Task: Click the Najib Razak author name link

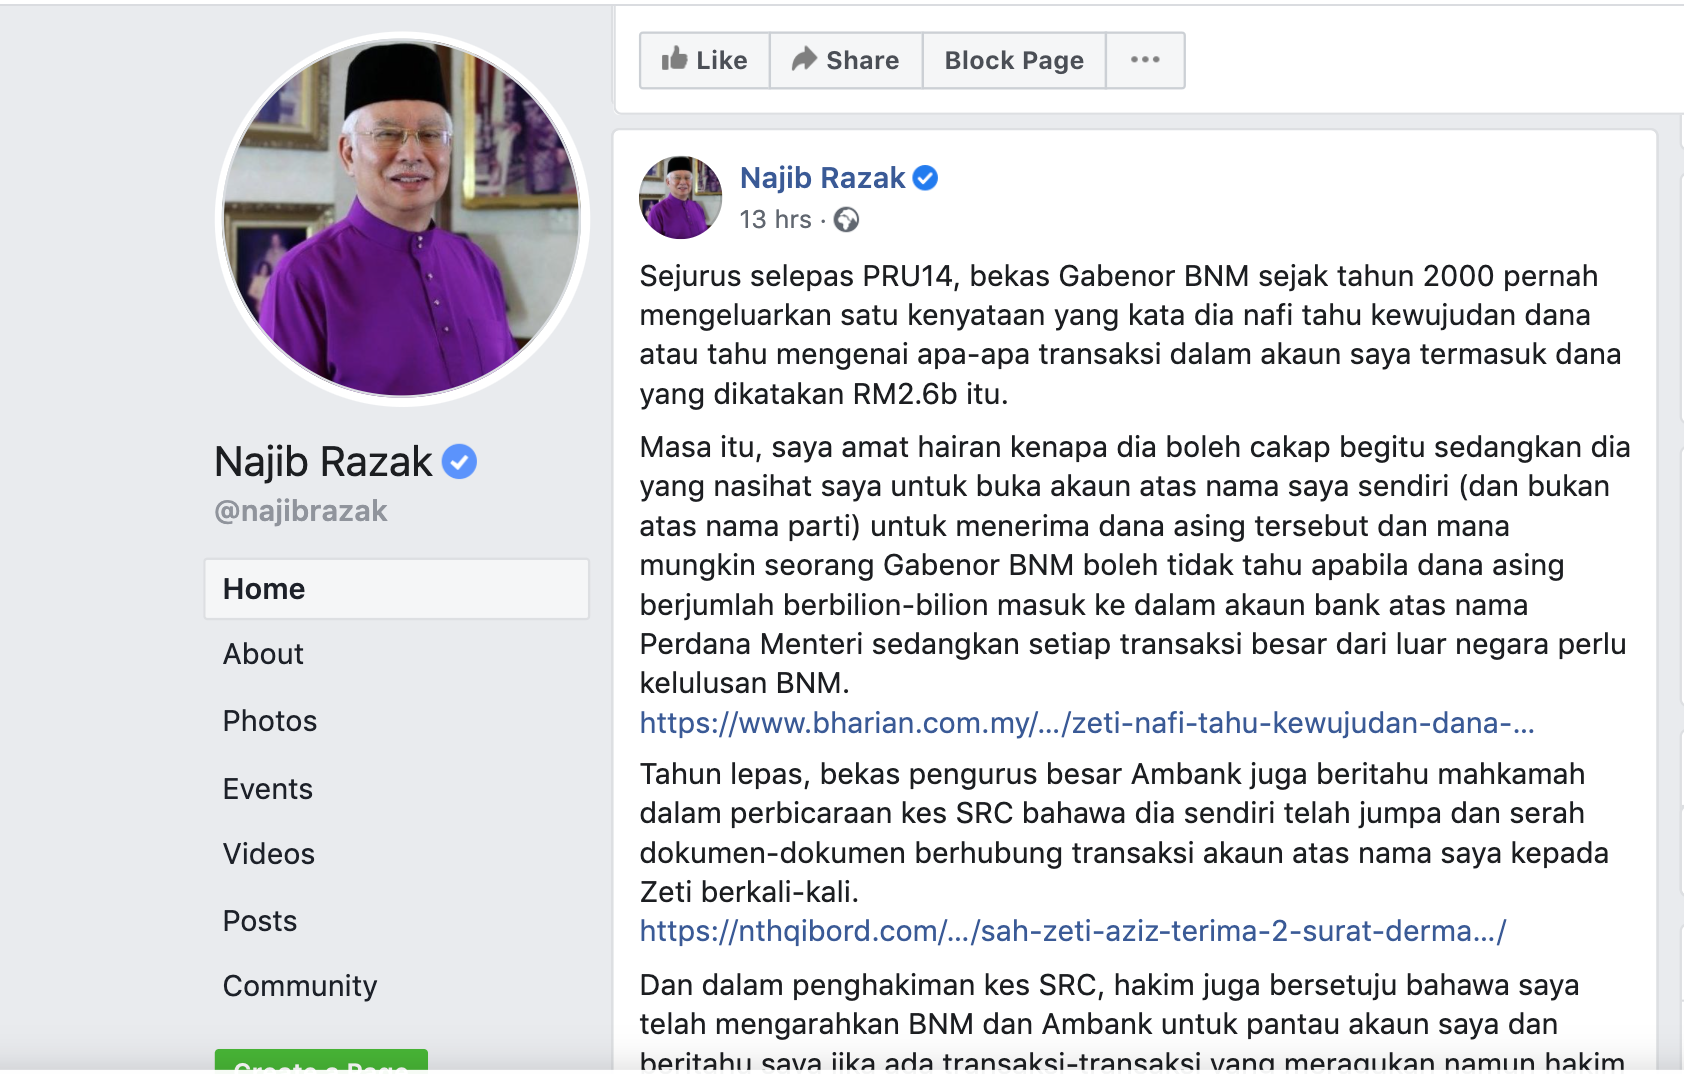Action: [x=822, y=178]
